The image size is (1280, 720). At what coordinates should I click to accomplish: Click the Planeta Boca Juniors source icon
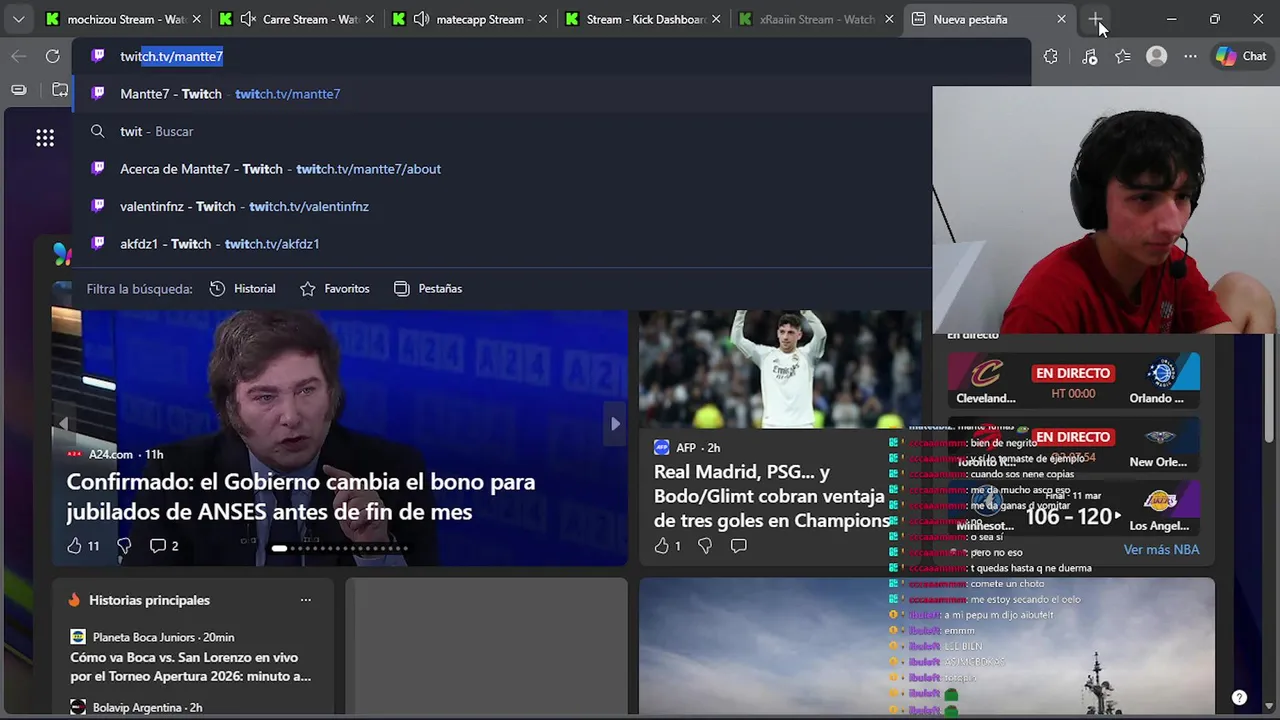pos(78,637)
